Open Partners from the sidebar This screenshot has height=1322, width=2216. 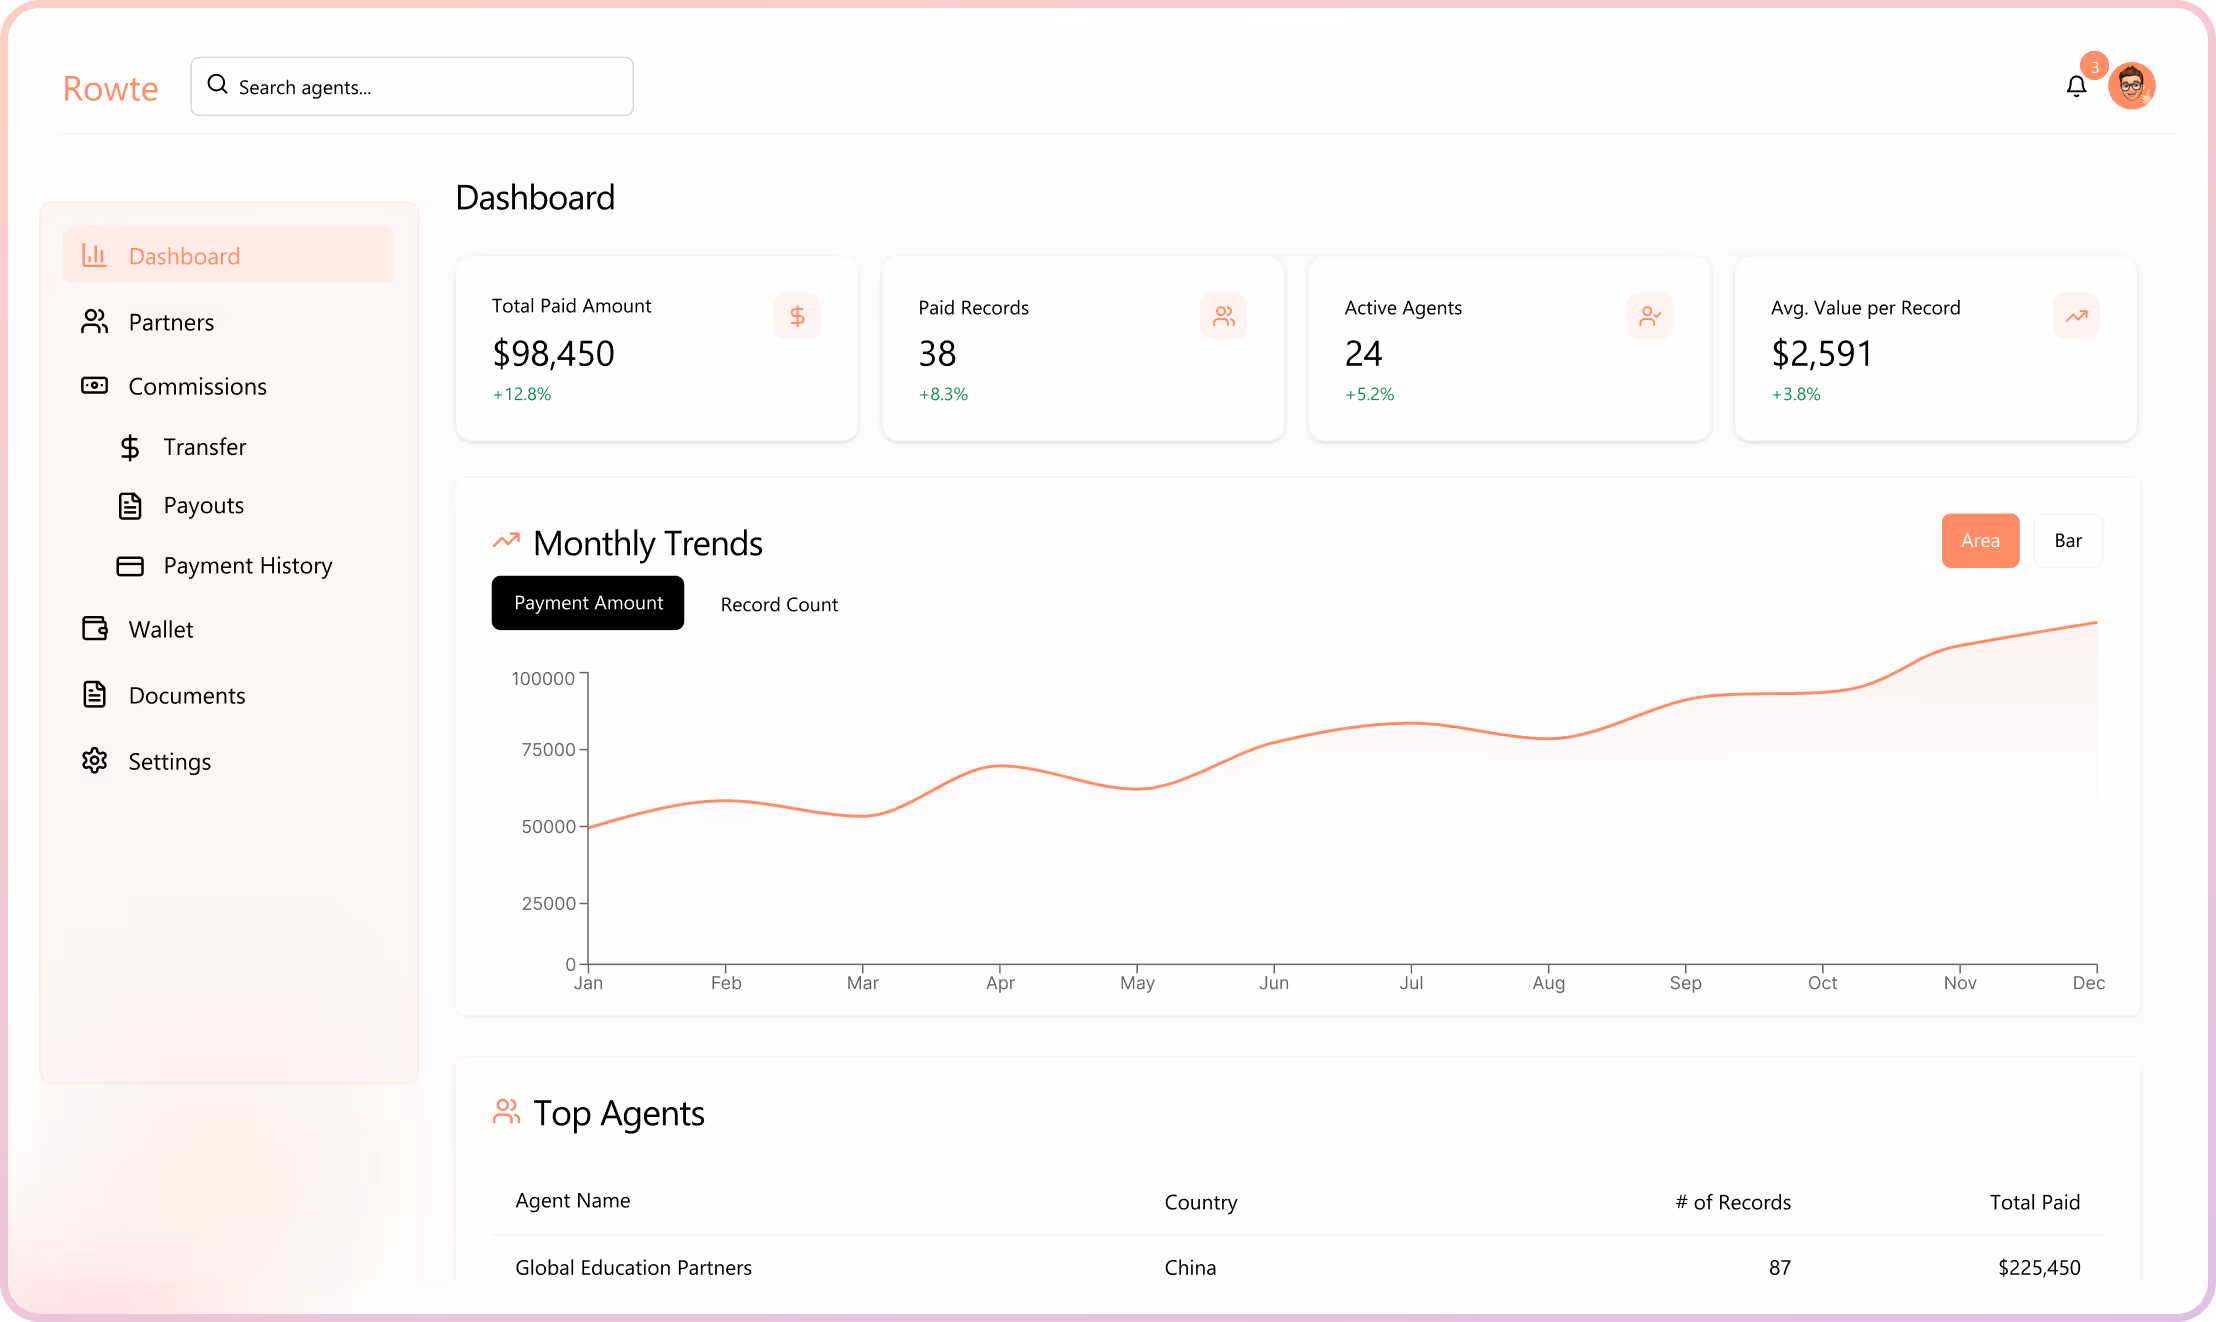pos(171,322)
